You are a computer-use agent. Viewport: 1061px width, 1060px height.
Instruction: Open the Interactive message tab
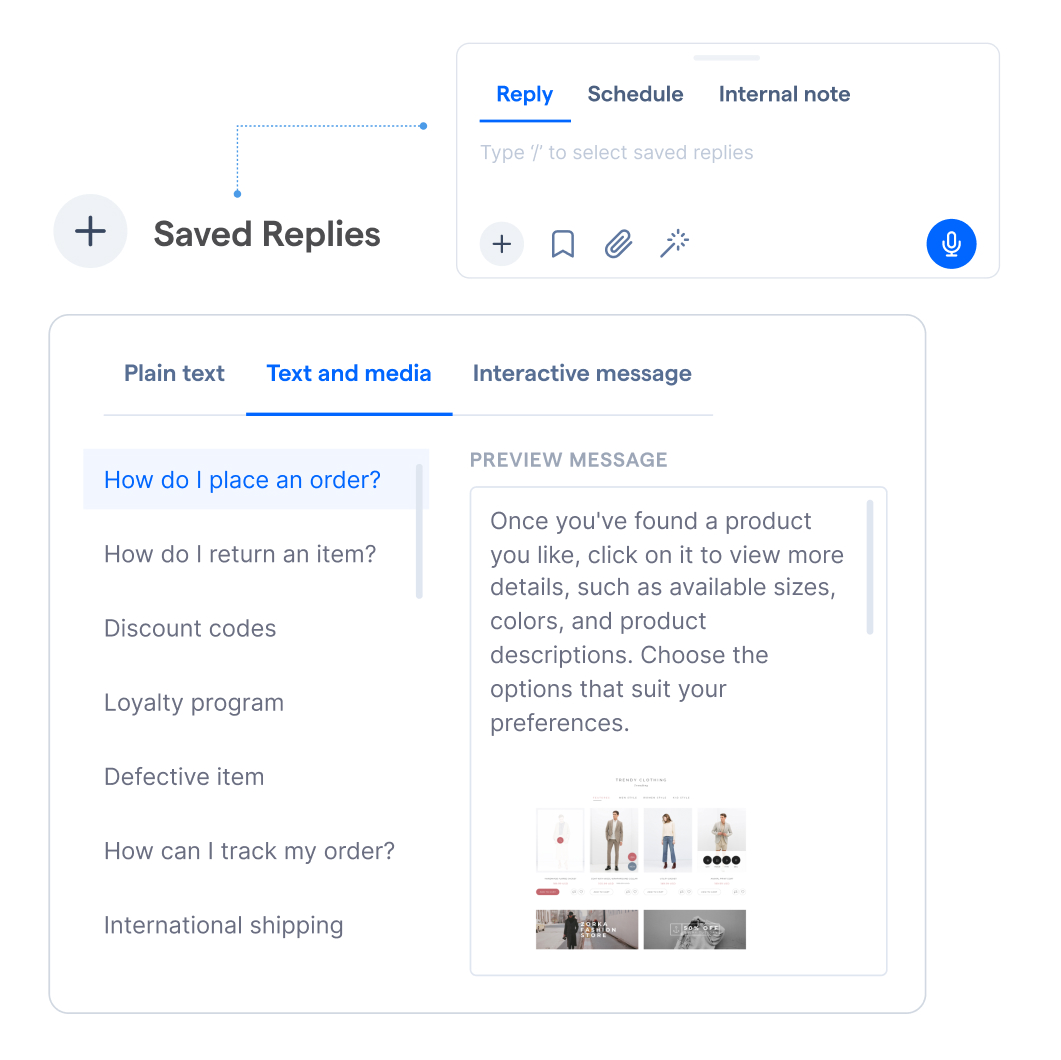tap(582, 373)
